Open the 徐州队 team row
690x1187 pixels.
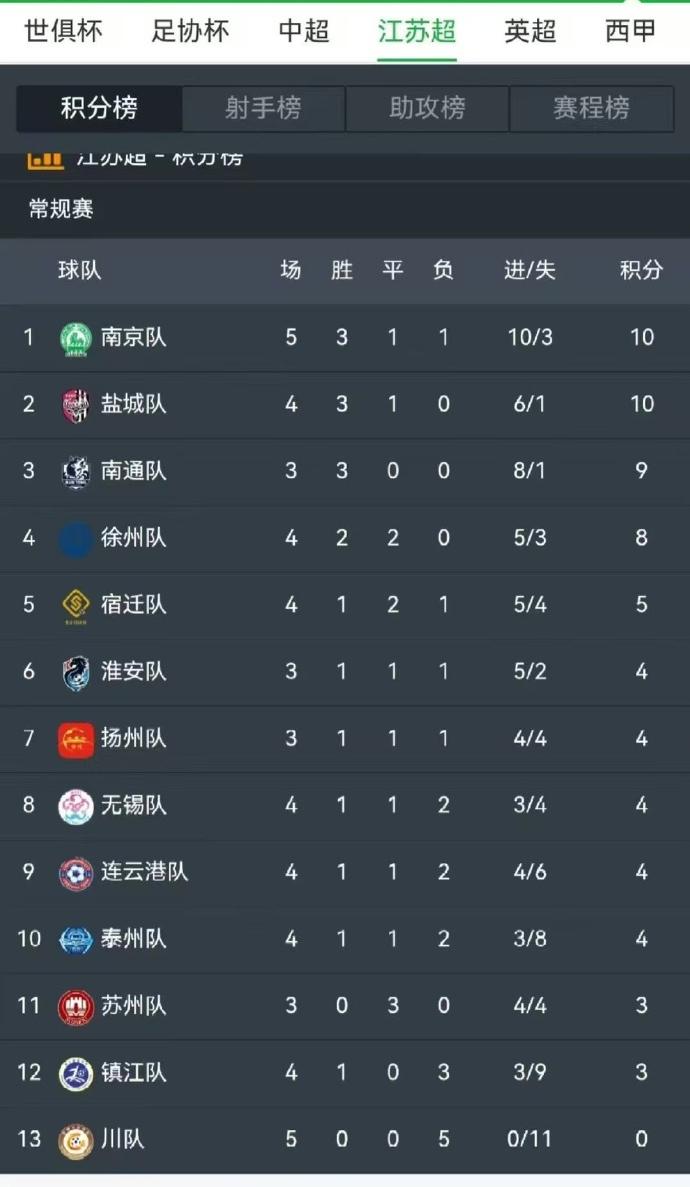coord(345,538)
